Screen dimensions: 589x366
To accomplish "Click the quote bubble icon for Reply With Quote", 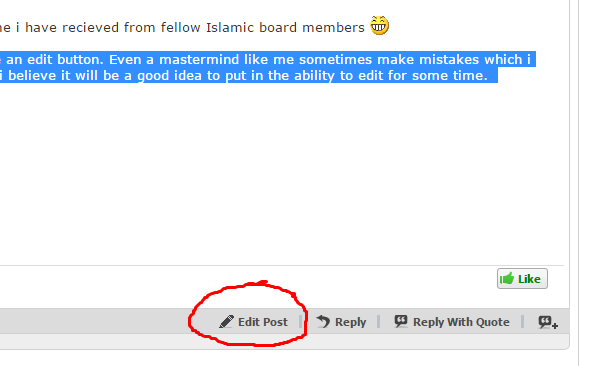I will (x=401, y=321).
